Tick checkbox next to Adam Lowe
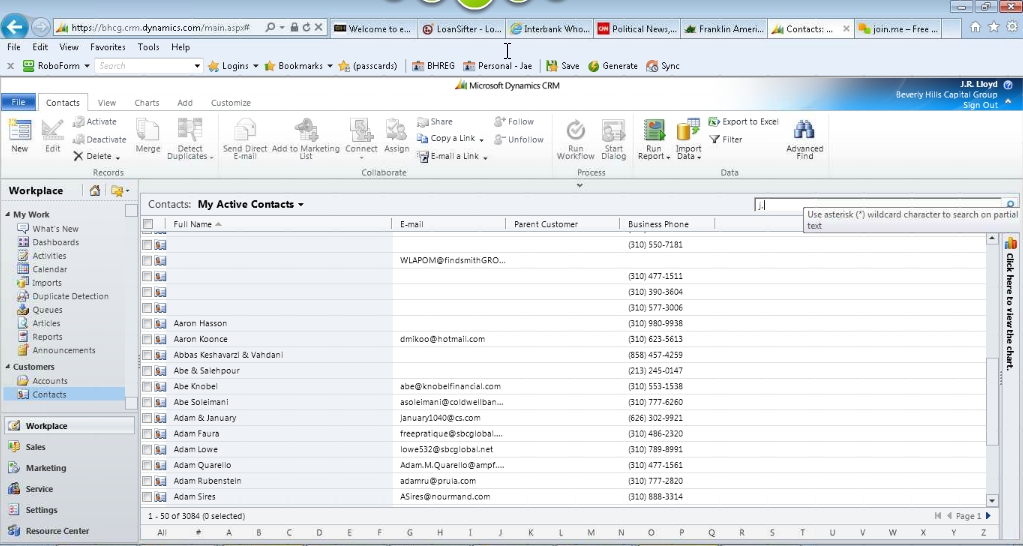This screenshot has width=1023, height=546. click(x=147, y=450)
